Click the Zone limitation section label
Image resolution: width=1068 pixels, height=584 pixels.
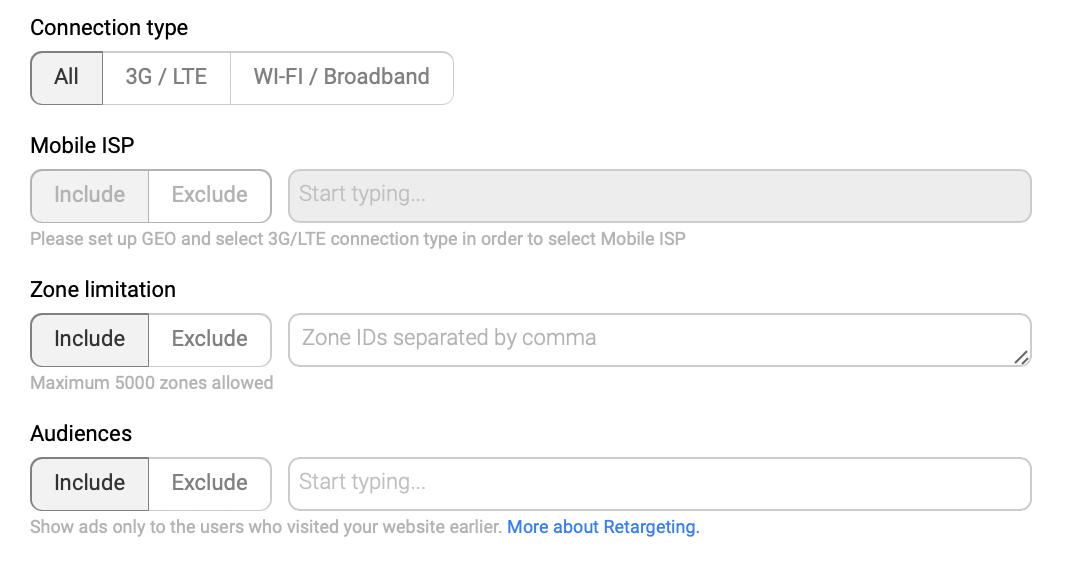pyautogui.click(x=103, y=290)
